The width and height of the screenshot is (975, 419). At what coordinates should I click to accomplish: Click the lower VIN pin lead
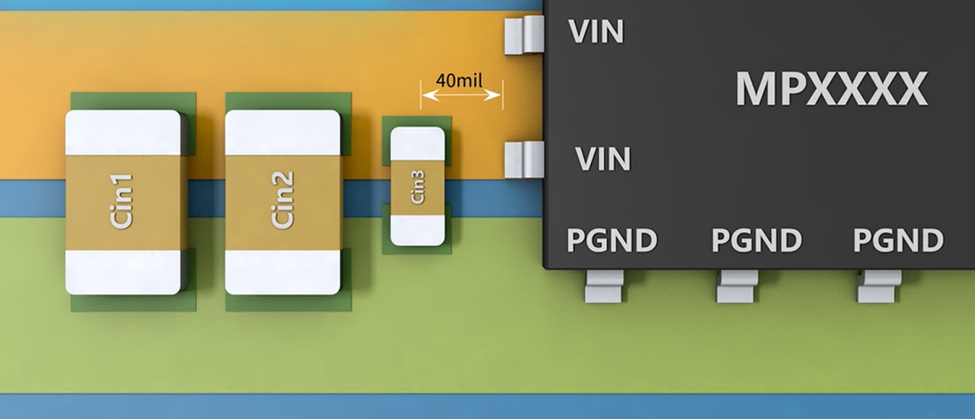pos(524,159)
